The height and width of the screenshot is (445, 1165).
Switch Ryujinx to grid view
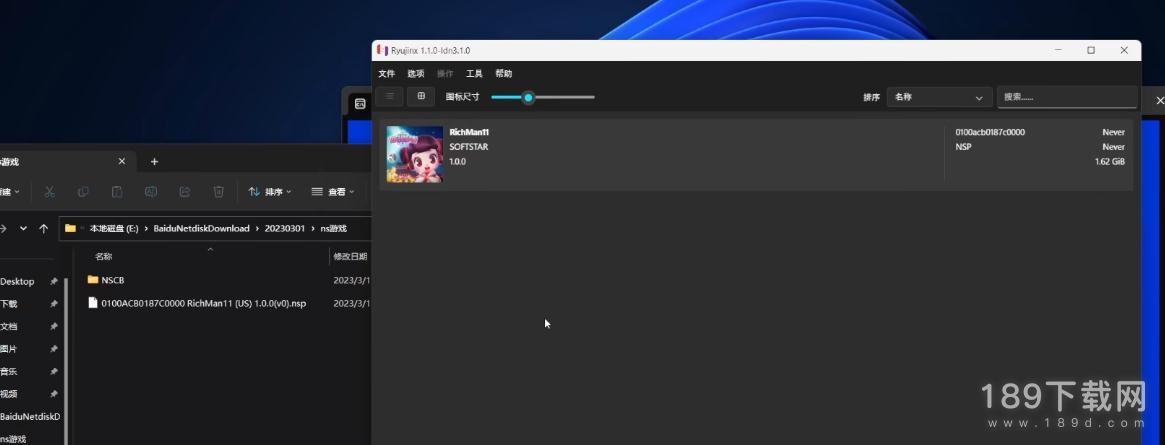421,96
